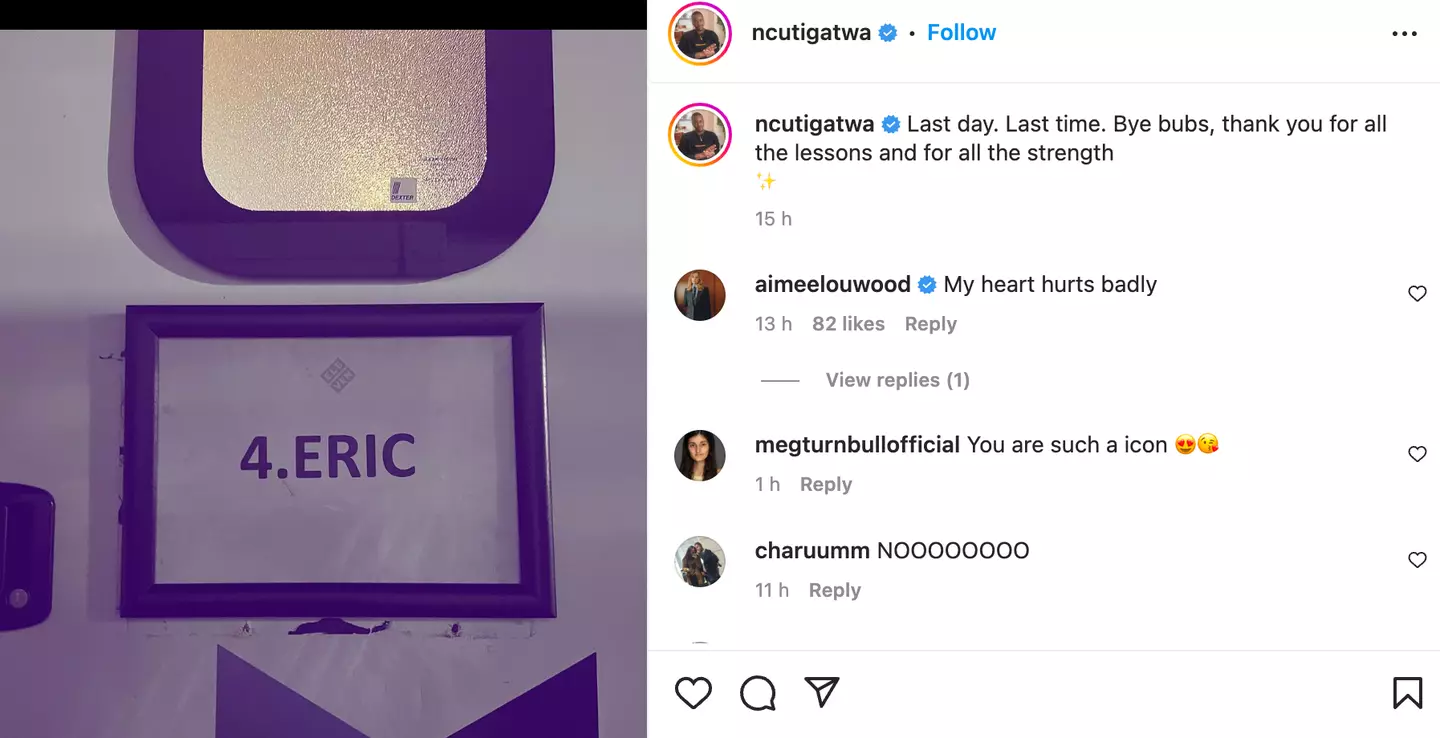This screenshot has width=1440, height=738.
Task: Expand View replies (1) under aimeelouwood
Action: tap(897, 380)
